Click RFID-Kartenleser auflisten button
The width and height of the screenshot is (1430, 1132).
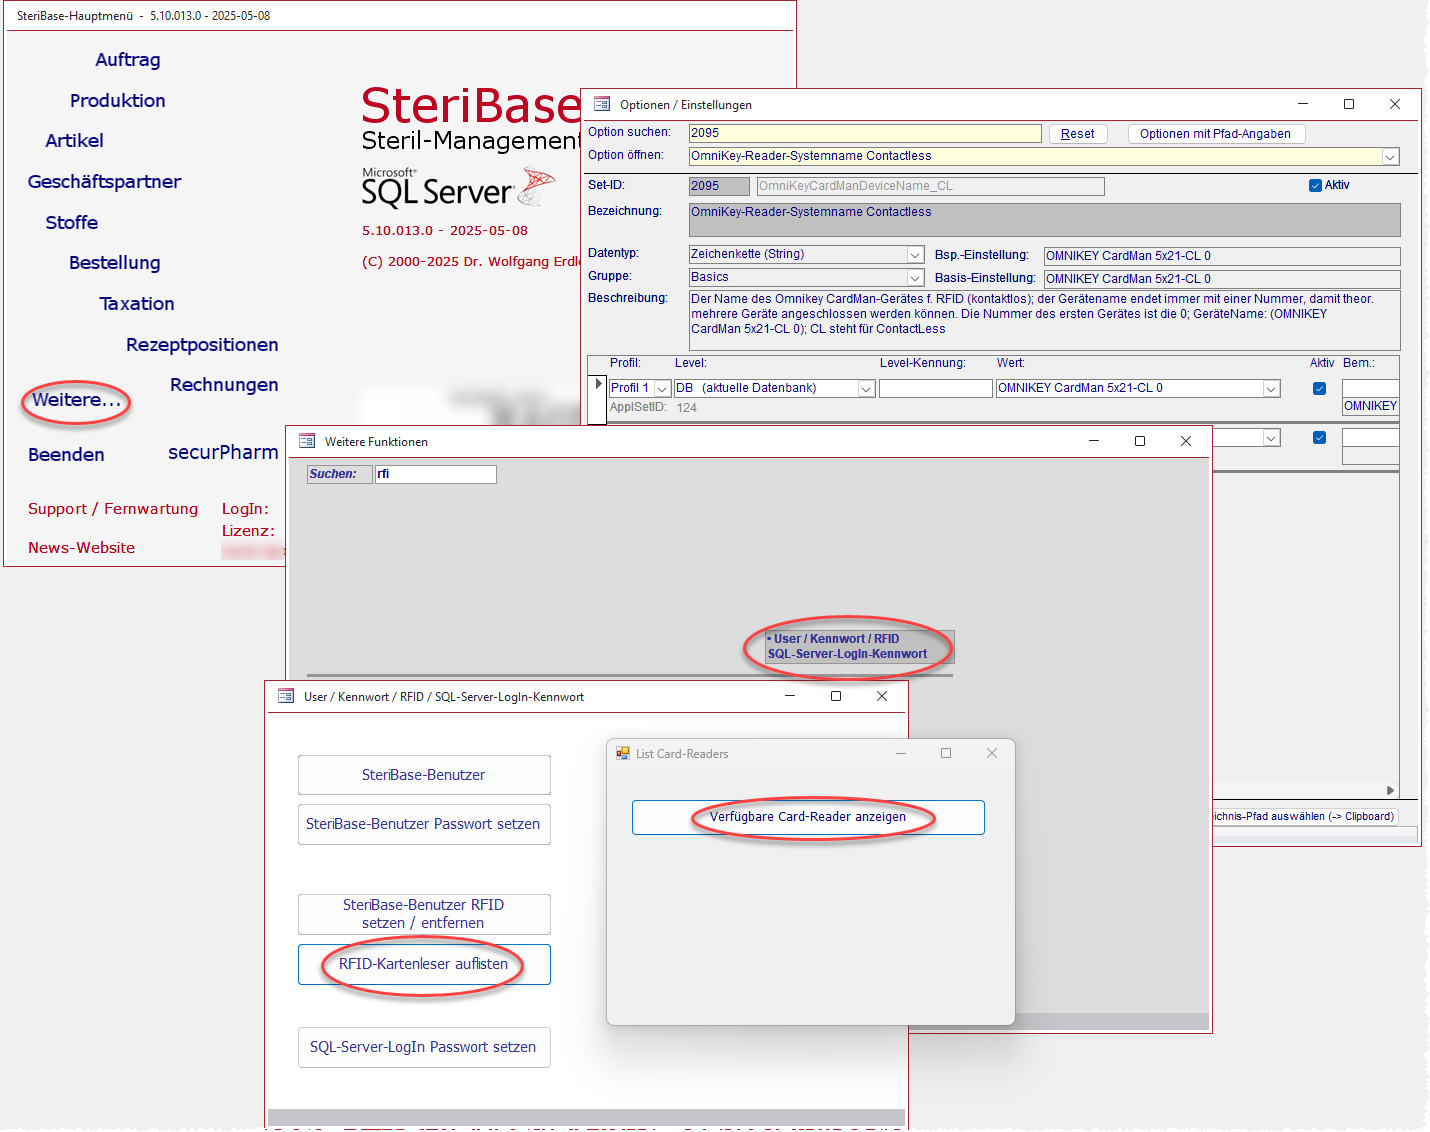424,965
